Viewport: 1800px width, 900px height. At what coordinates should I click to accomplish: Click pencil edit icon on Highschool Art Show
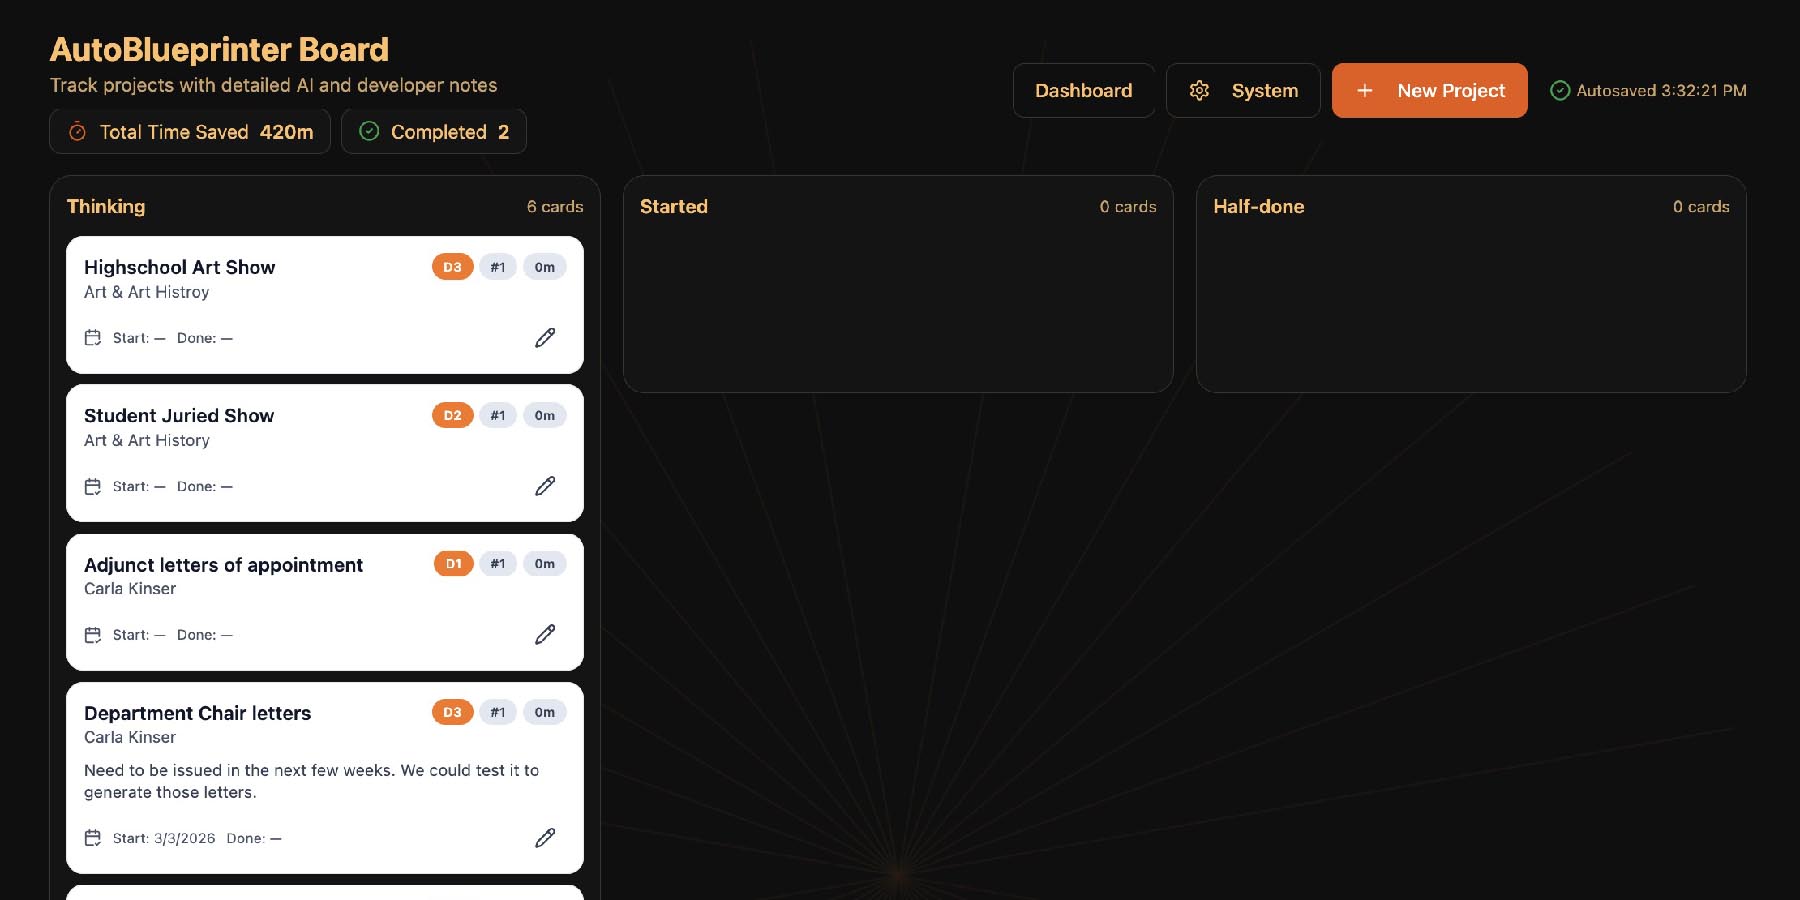tap(545, 338)
